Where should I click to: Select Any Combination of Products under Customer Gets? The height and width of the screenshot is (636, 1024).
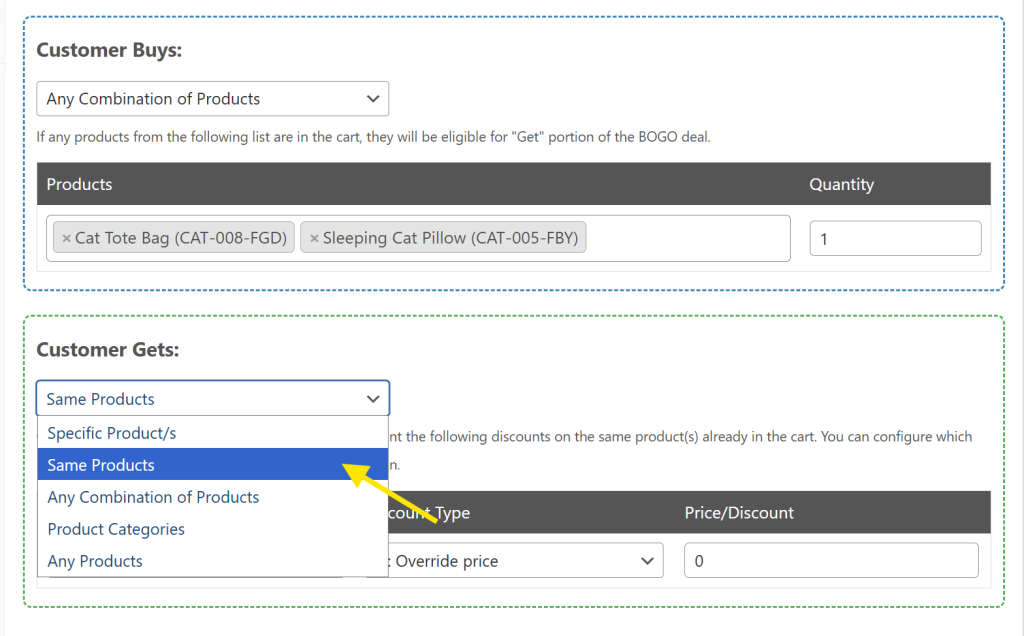pos(153,497)
